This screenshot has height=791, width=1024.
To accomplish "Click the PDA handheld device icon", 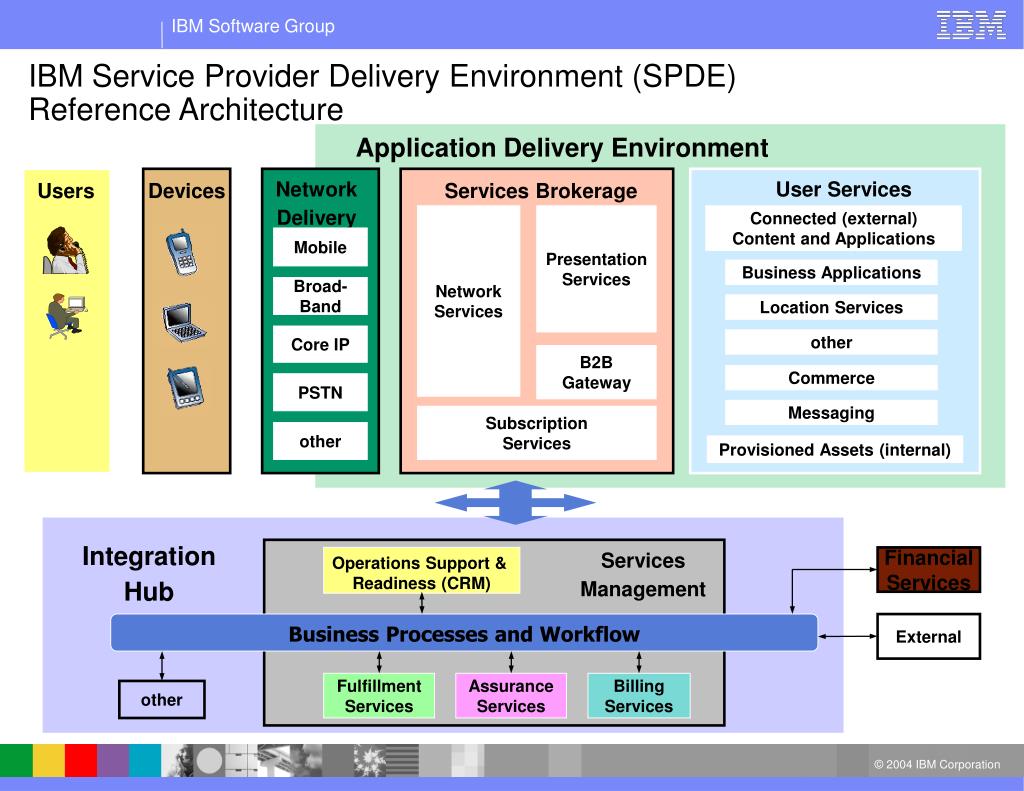I will [185, 388].
